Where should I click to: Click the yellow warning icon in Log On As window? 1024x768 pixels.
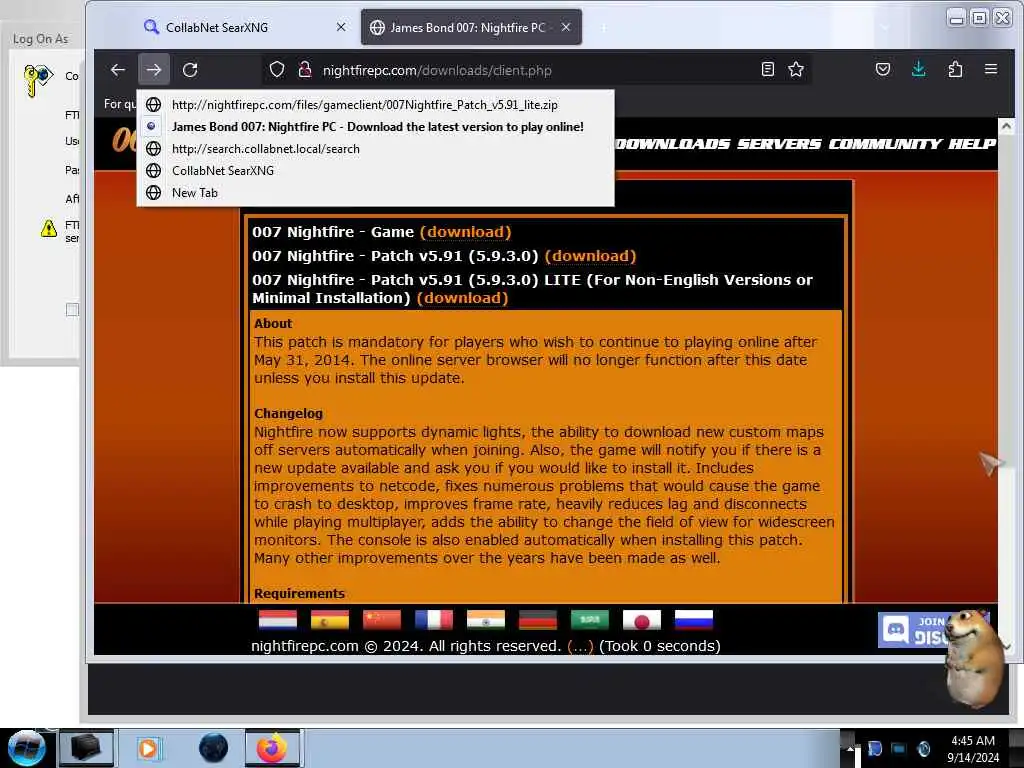click(x=49, y=229)
